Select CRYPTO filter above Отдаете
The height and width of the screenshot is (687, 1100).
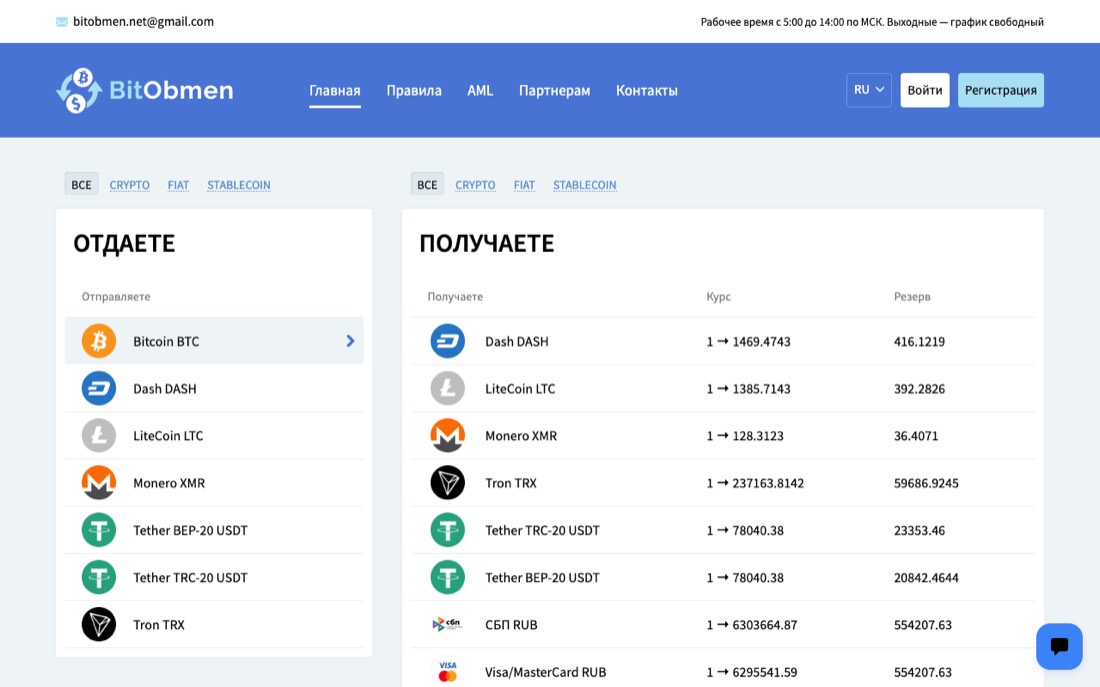click(130, 185)
